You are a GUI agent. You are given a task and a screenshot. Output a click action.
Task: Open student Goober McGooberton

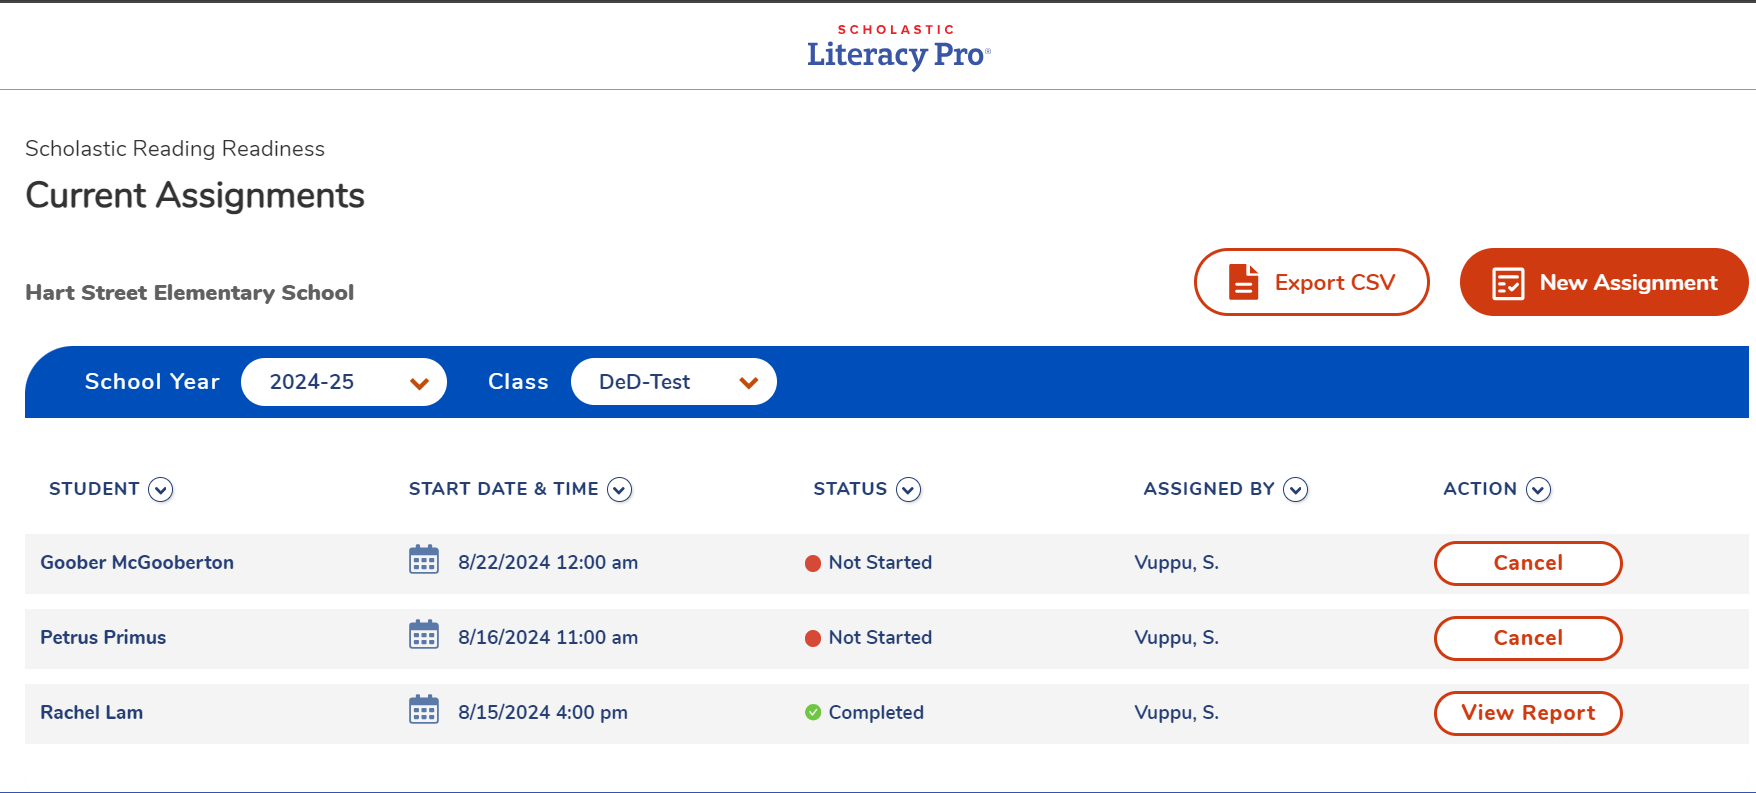click(x=137, y=562)
